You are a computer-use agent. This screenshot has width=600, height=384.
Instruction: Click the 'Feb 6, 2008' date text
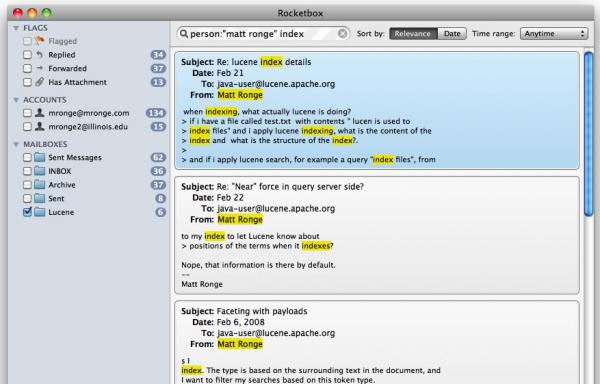[x=241, y=322]
